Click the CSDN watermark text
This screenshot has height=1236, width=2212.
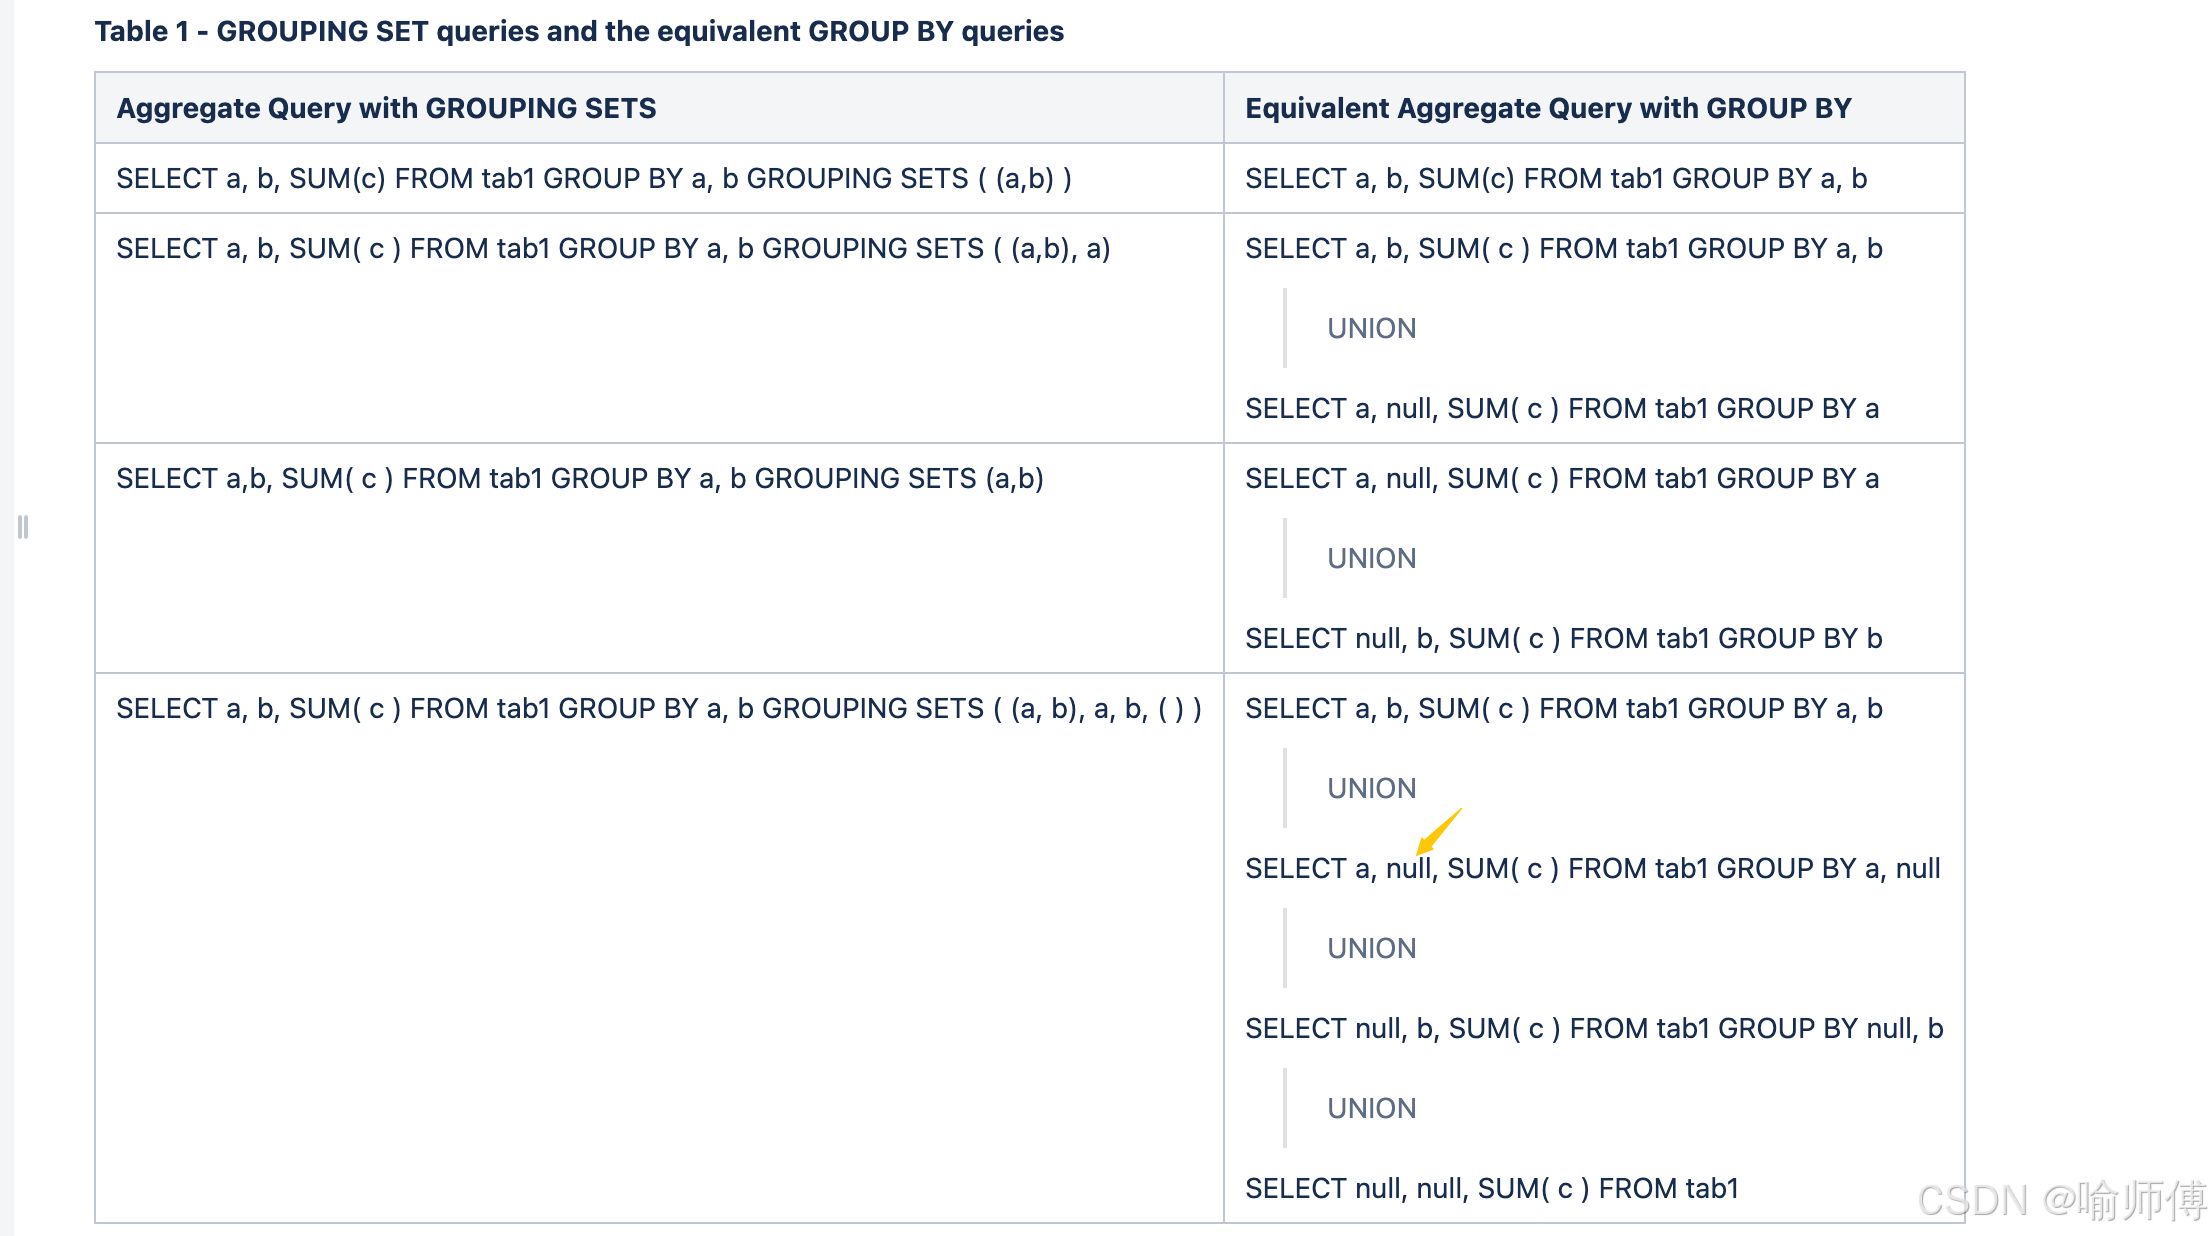2060,1200
